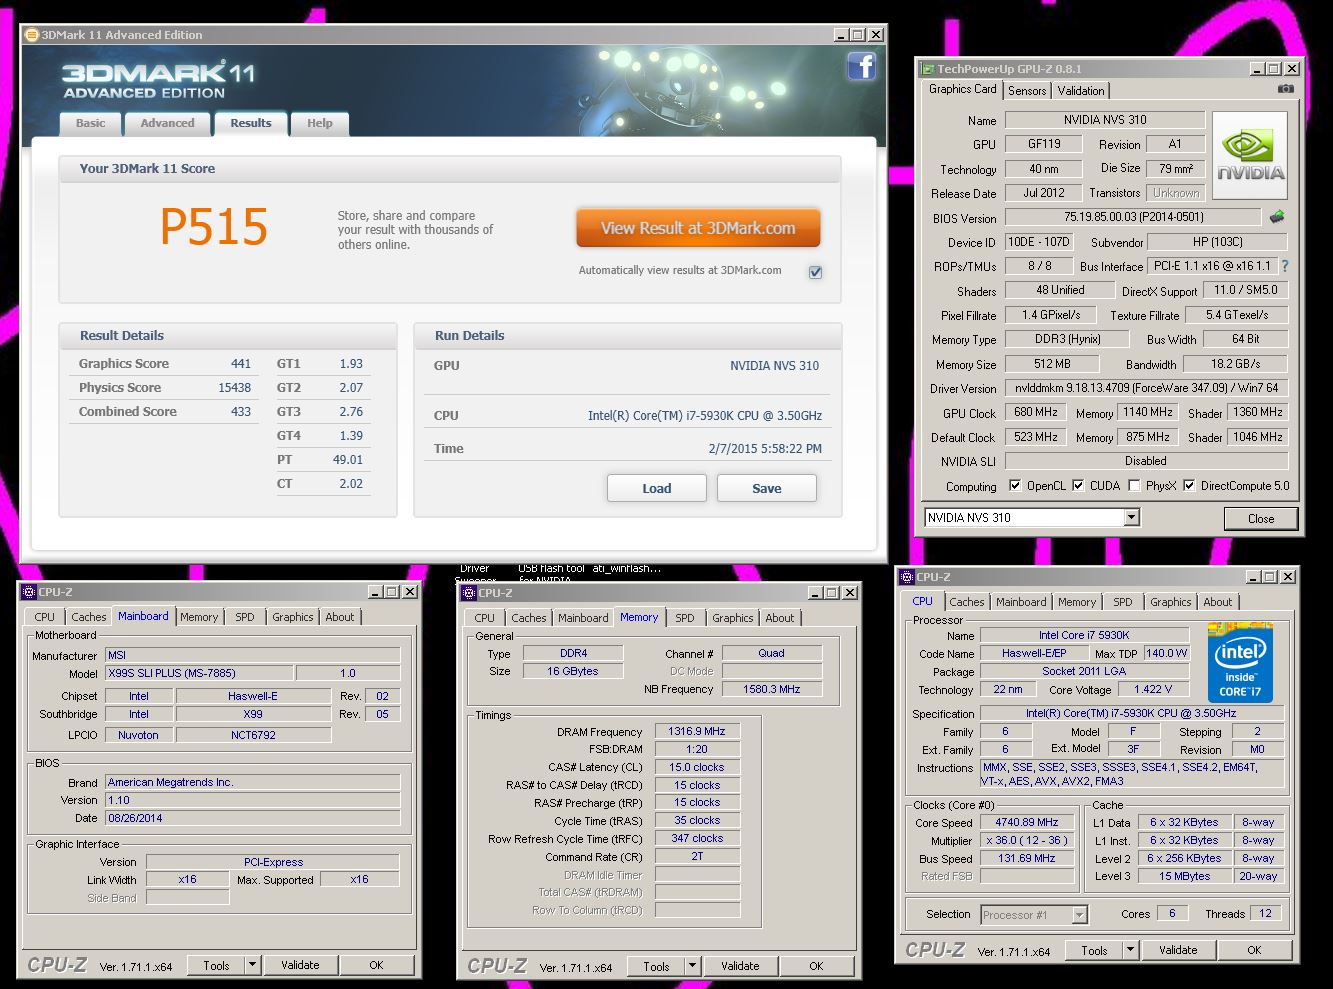Click the BIOS Date value 08/26/2014
This screenshot has height=989, width=1333.
click(x=253, y=818)
